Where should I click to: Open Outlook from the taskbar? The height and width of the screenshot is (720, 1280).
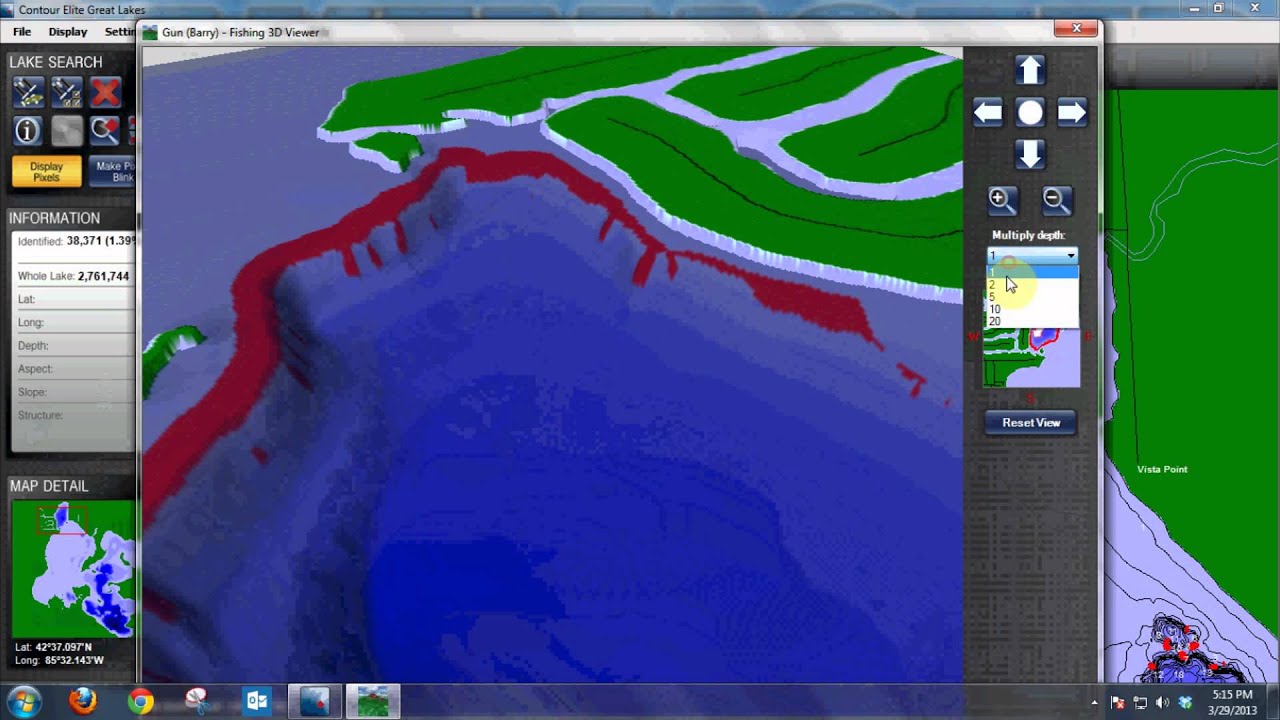[x=256, y=702]
